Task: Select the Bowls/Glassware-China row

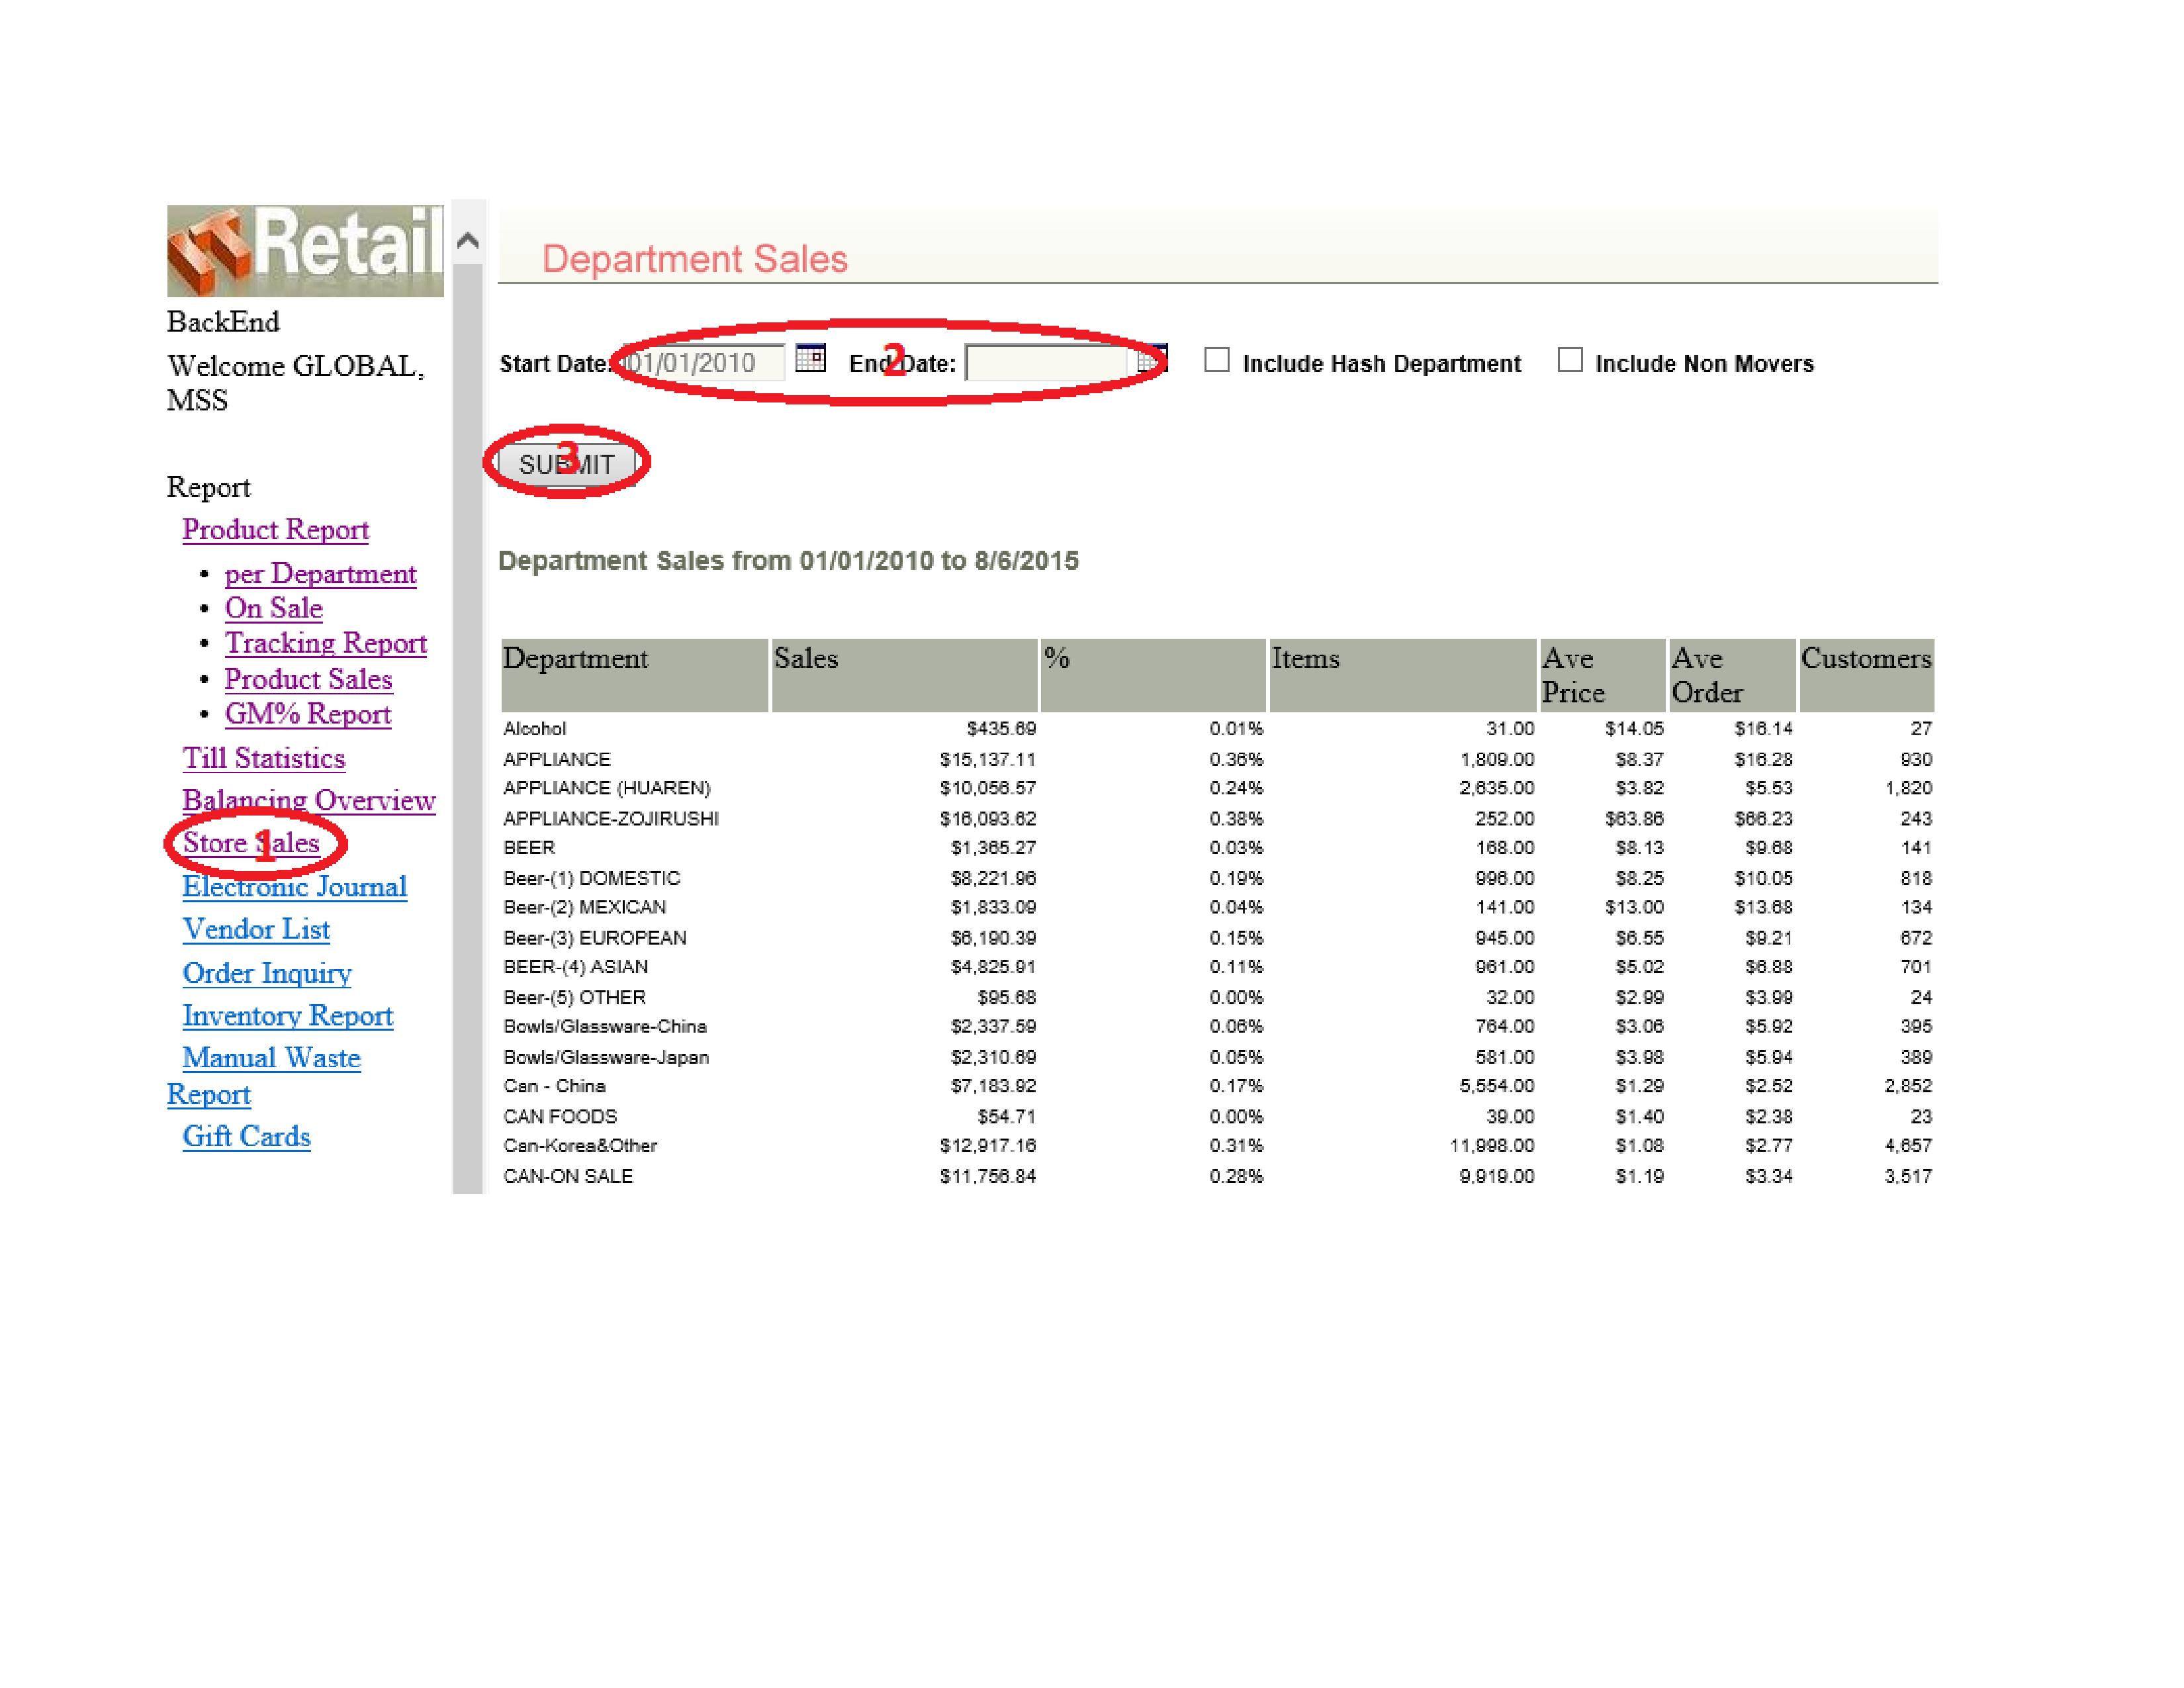Action: click(1218, 1027)
